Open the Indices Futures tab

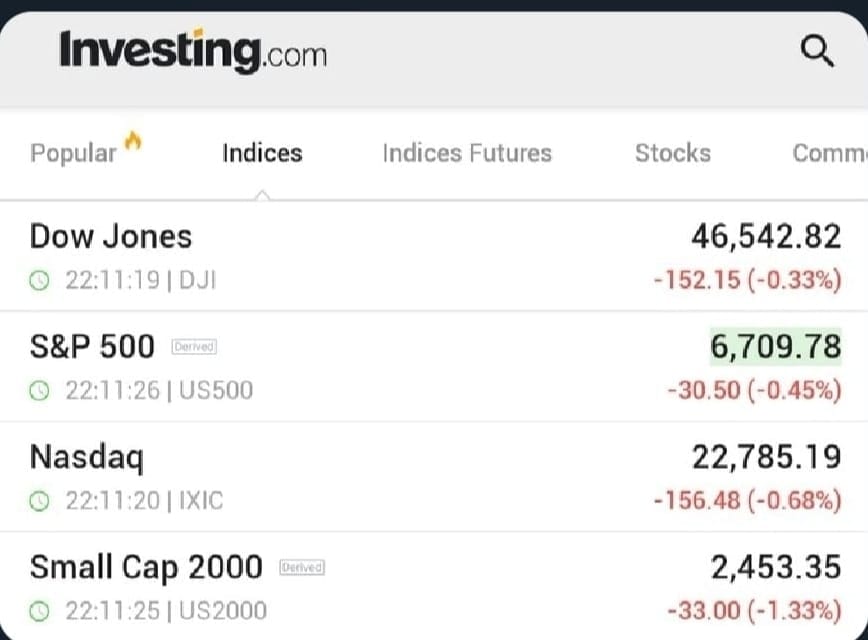point(467,153)
